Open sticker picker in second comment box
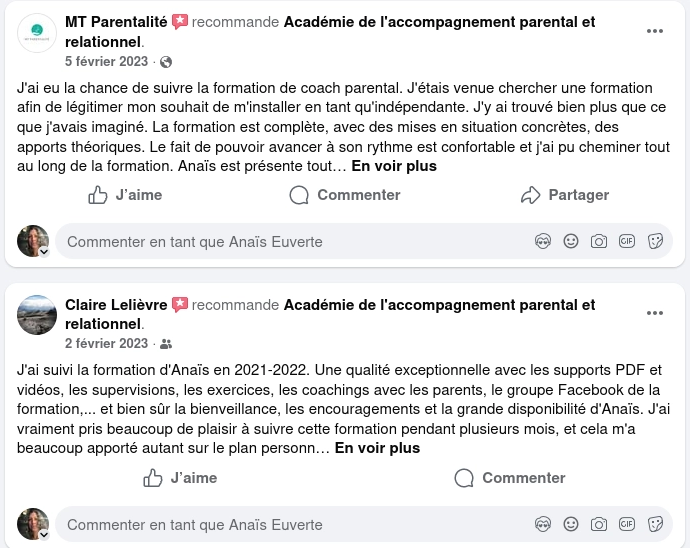This screenshot has width=690, height=548. coord(656,524)
